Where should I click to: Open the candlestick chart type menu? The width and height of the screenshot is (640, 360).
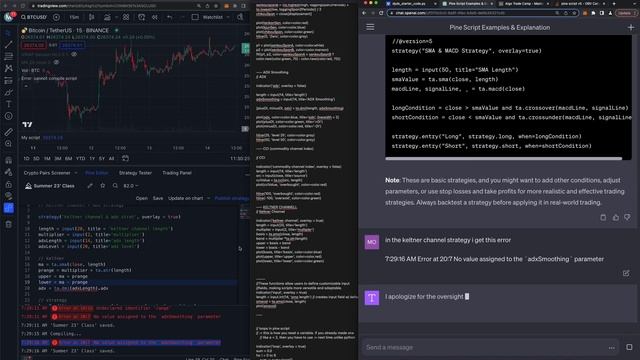91,17
